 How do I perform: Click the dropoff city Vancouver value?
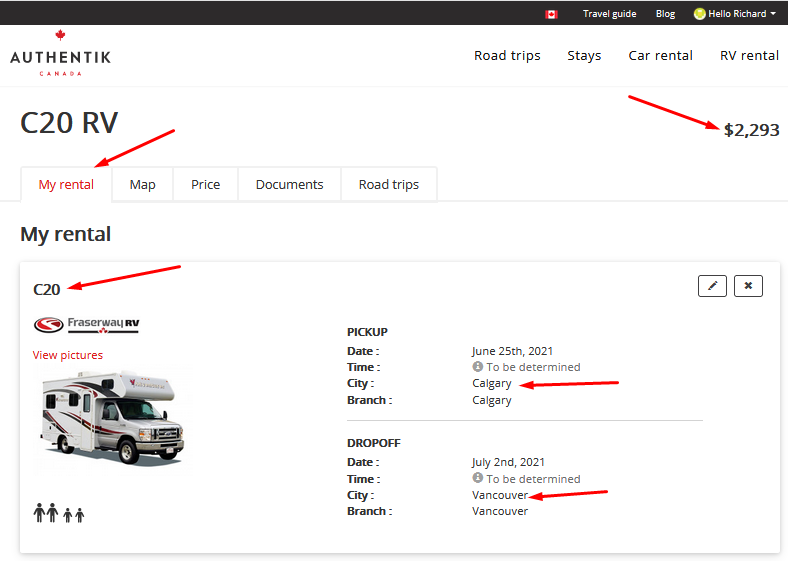click(x=500, y=495)
